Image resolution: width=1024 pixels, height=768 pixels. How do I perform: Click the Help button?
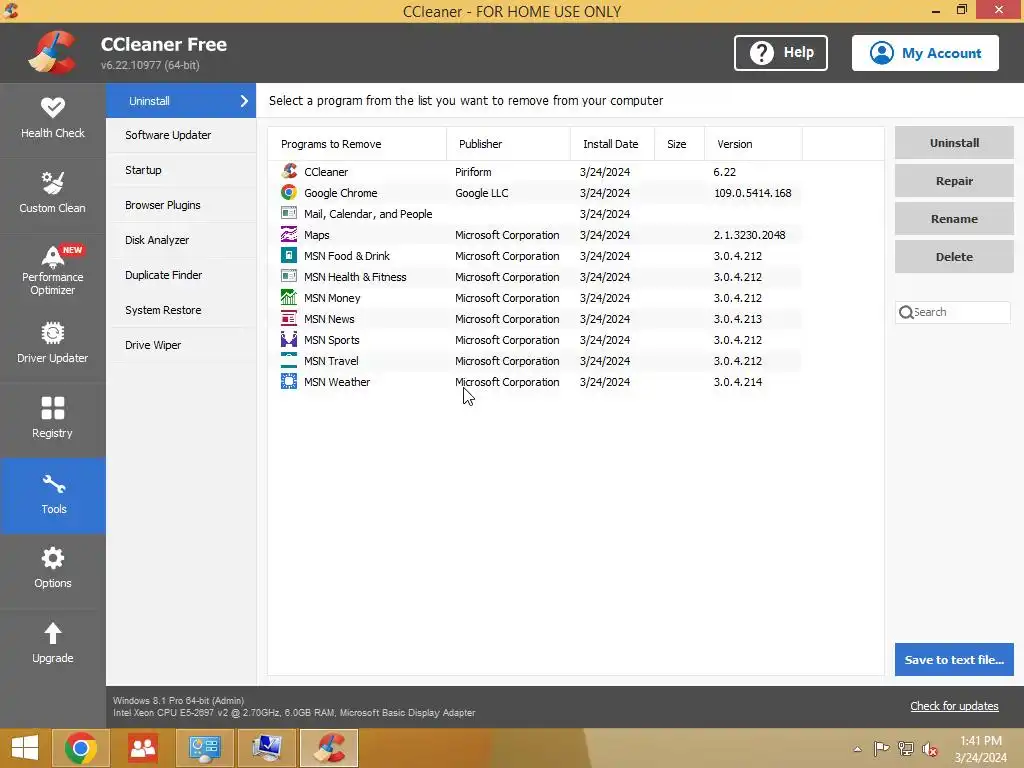click(x=781, y=53)
